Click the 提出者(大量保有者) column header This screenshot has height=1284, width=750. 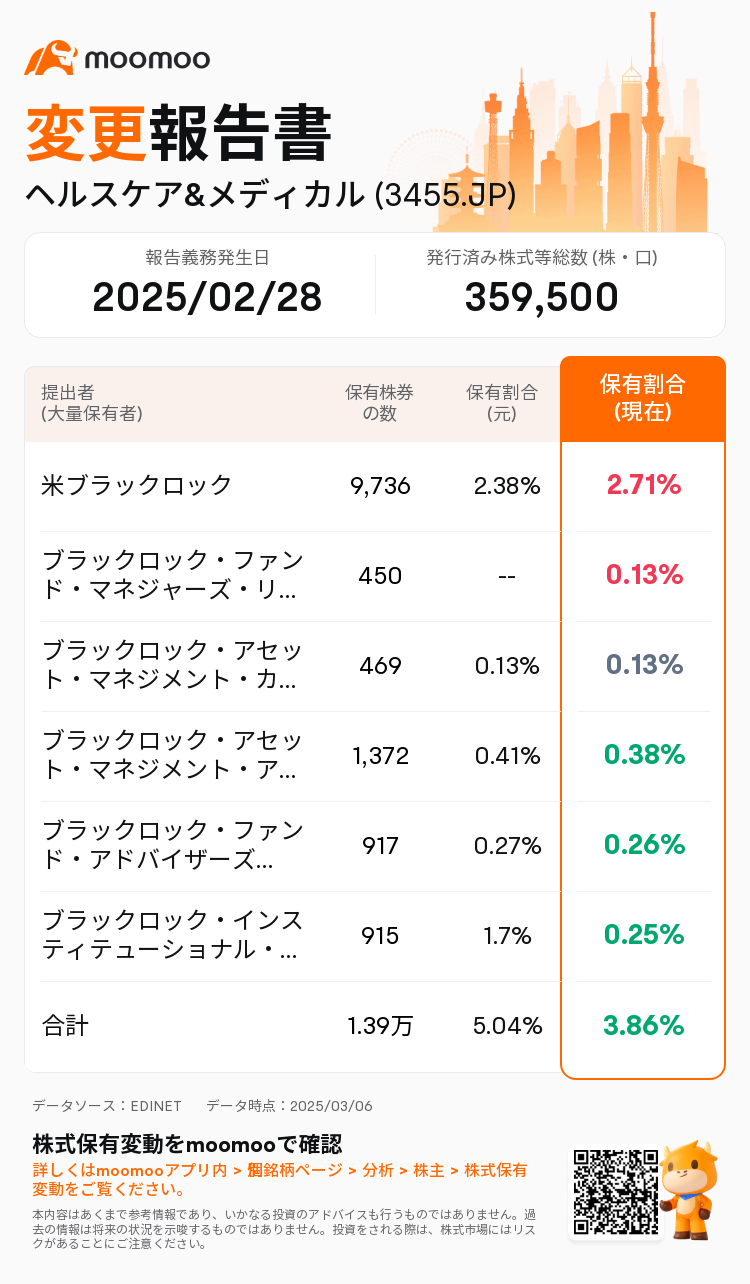92,402
